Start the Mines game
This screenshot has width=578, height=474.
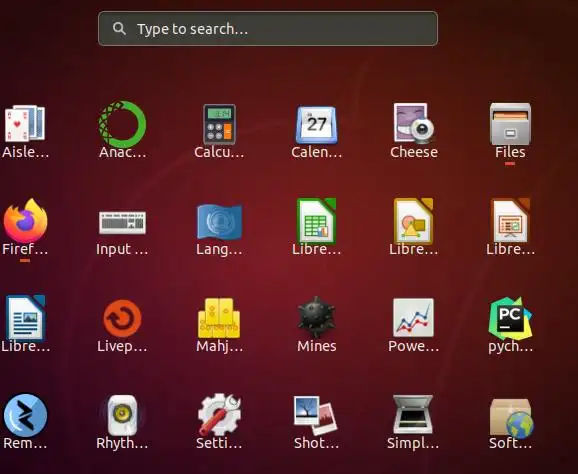pos(317,317)
